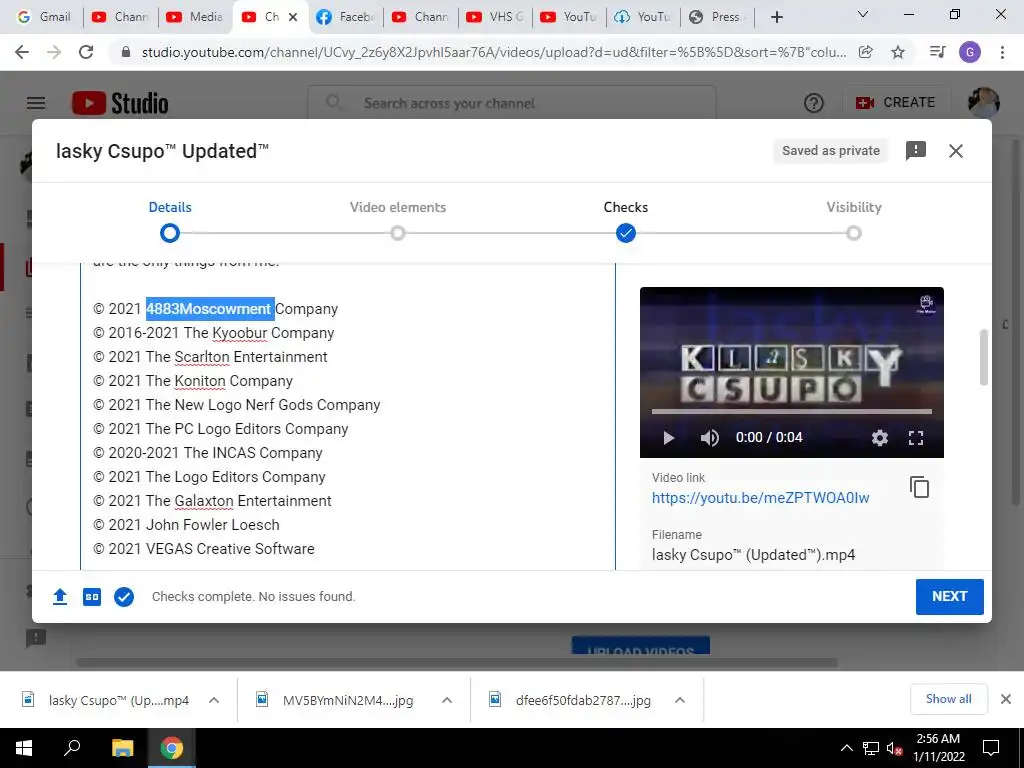
Task: Go back in browser history
Action: [x=22, y=52]
